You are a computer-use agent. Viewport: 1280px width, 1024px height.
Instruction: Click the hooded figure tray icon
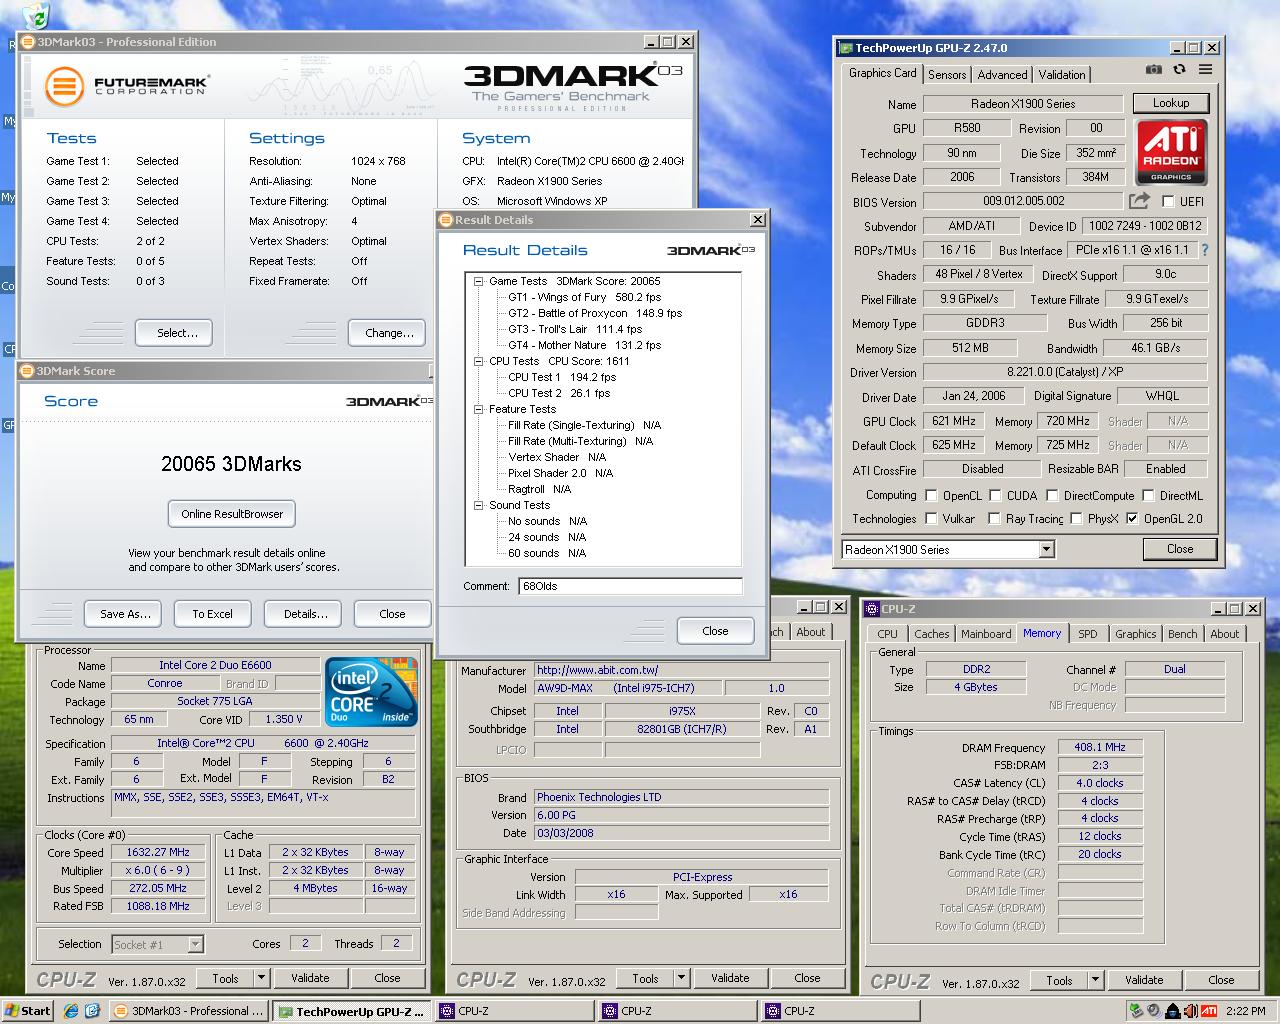[x=1172, y=1010]
